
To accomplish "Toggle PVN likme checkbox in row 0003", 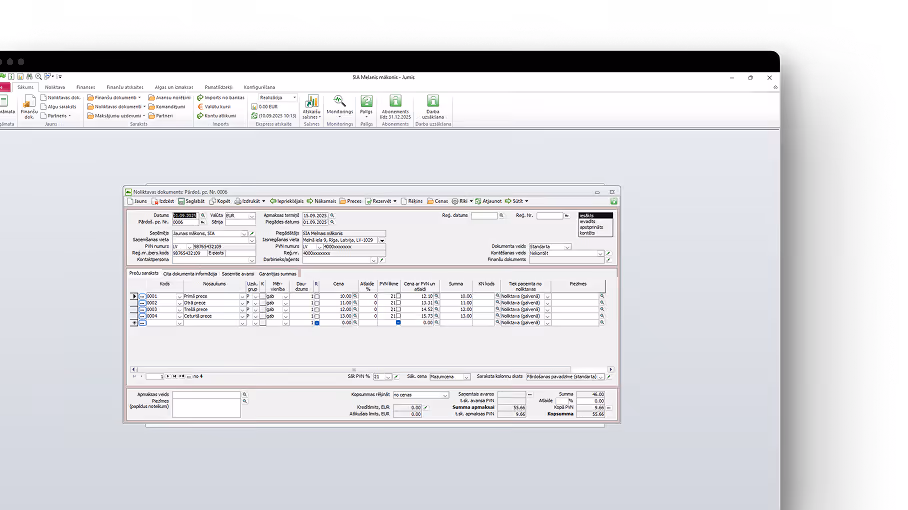I will 398,309.
